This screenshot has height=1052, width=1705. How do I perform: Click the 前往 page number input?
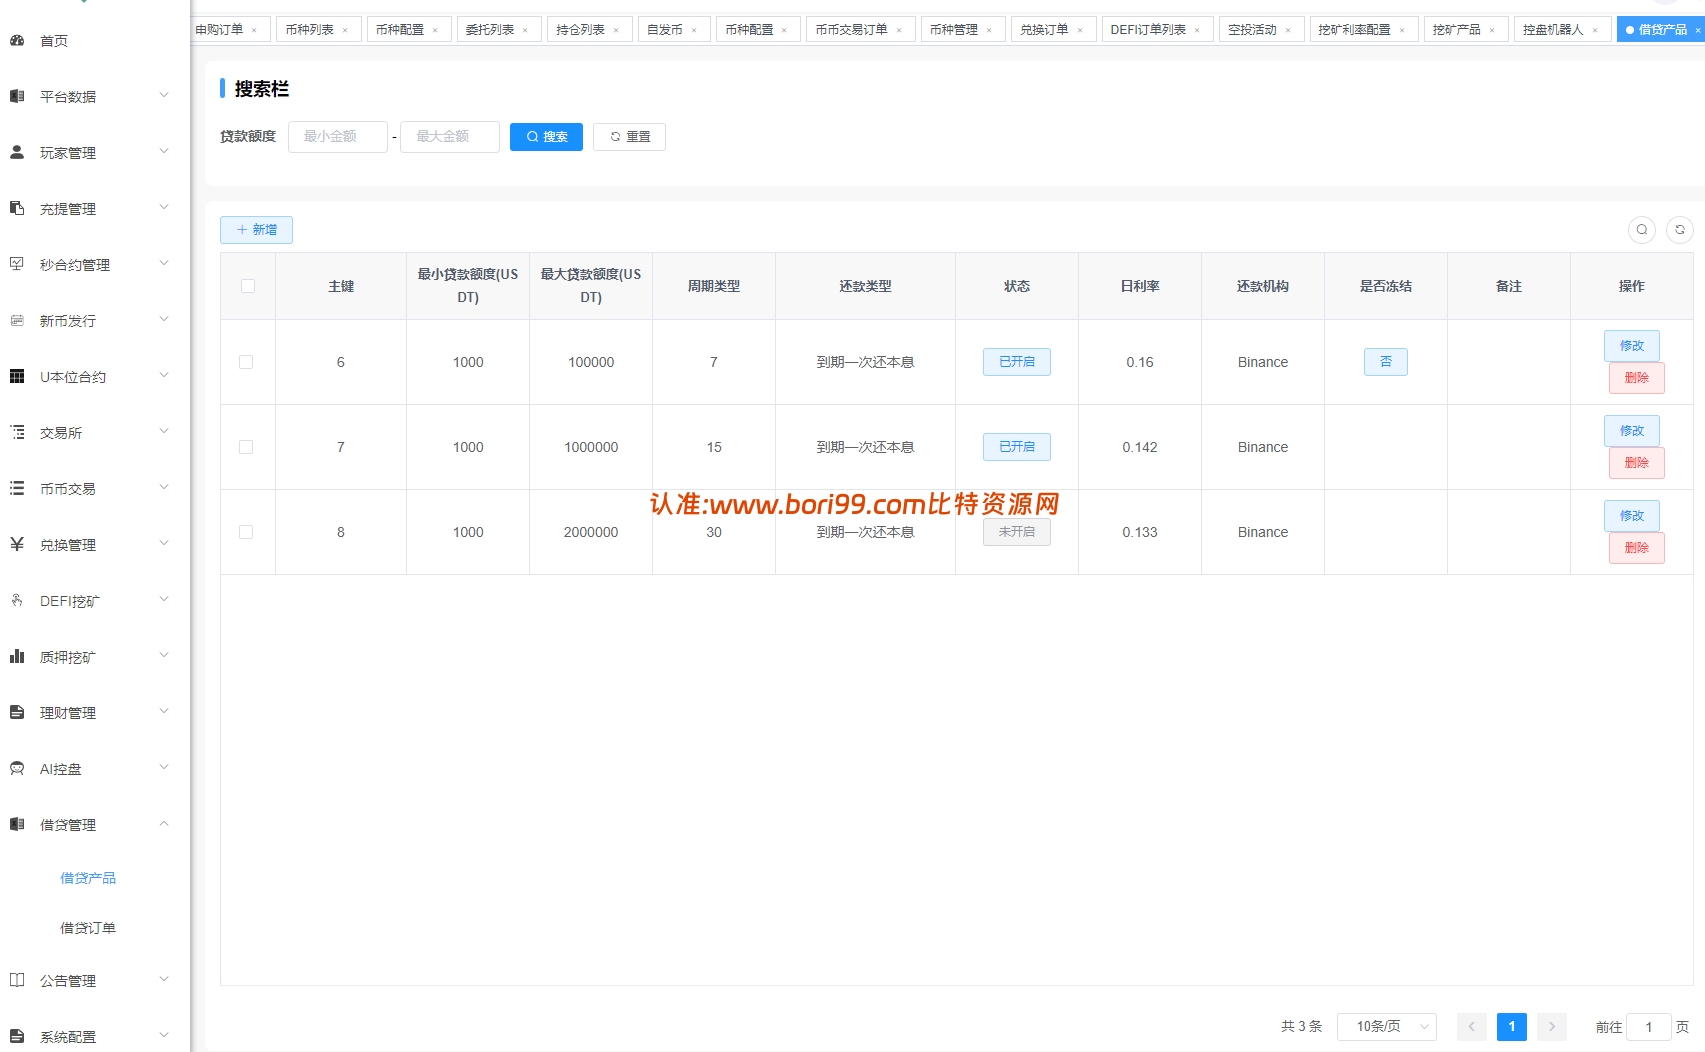click(1649, 1027)
